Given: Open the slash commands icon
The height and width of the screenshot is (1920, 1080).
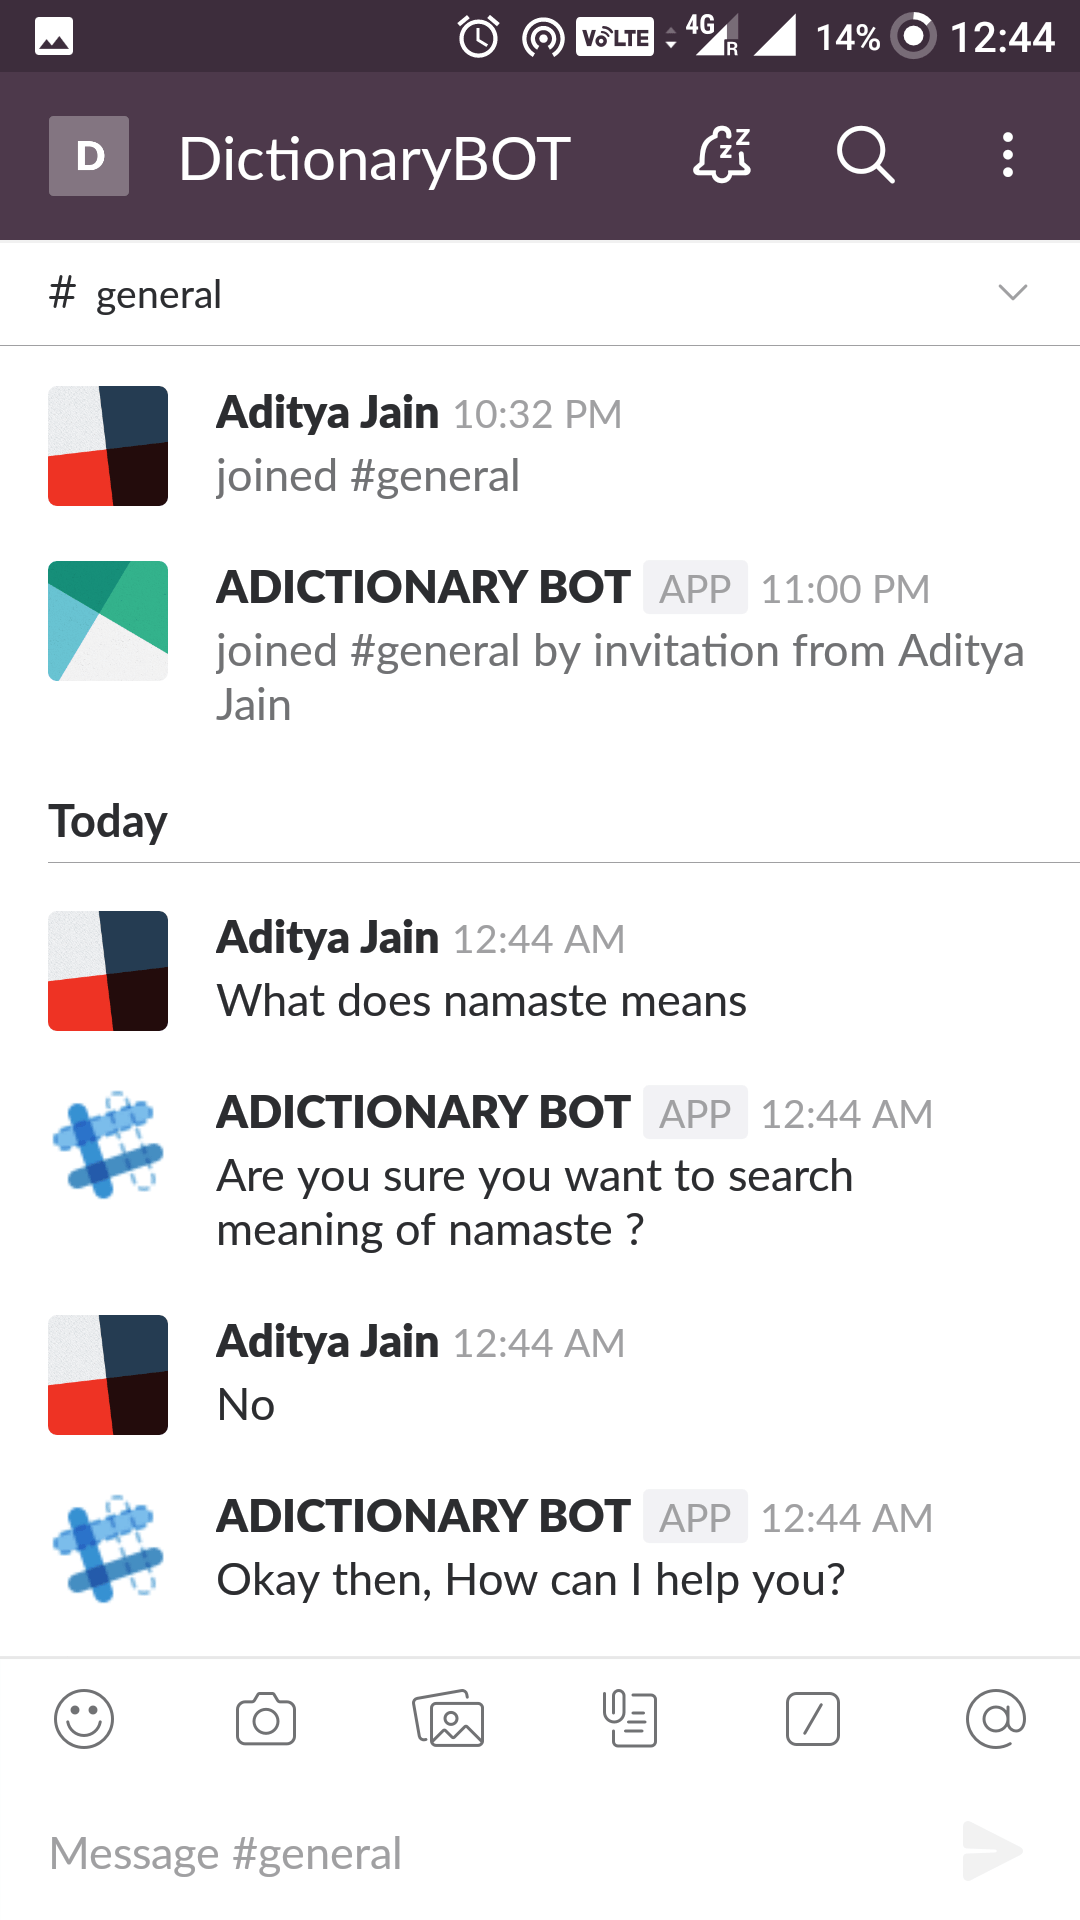Looking at the screenshot, I should click(x=812, y=1720).
